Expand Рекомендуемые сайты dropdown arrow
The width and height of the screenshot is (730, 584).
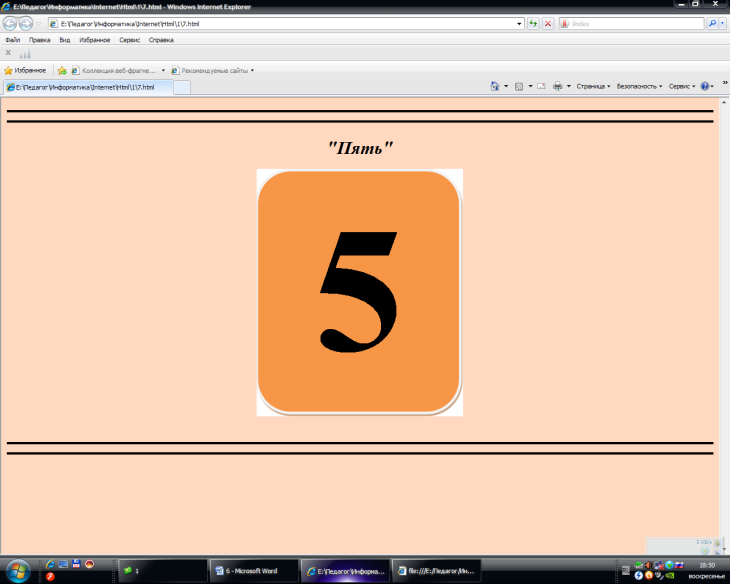(252, 70)
